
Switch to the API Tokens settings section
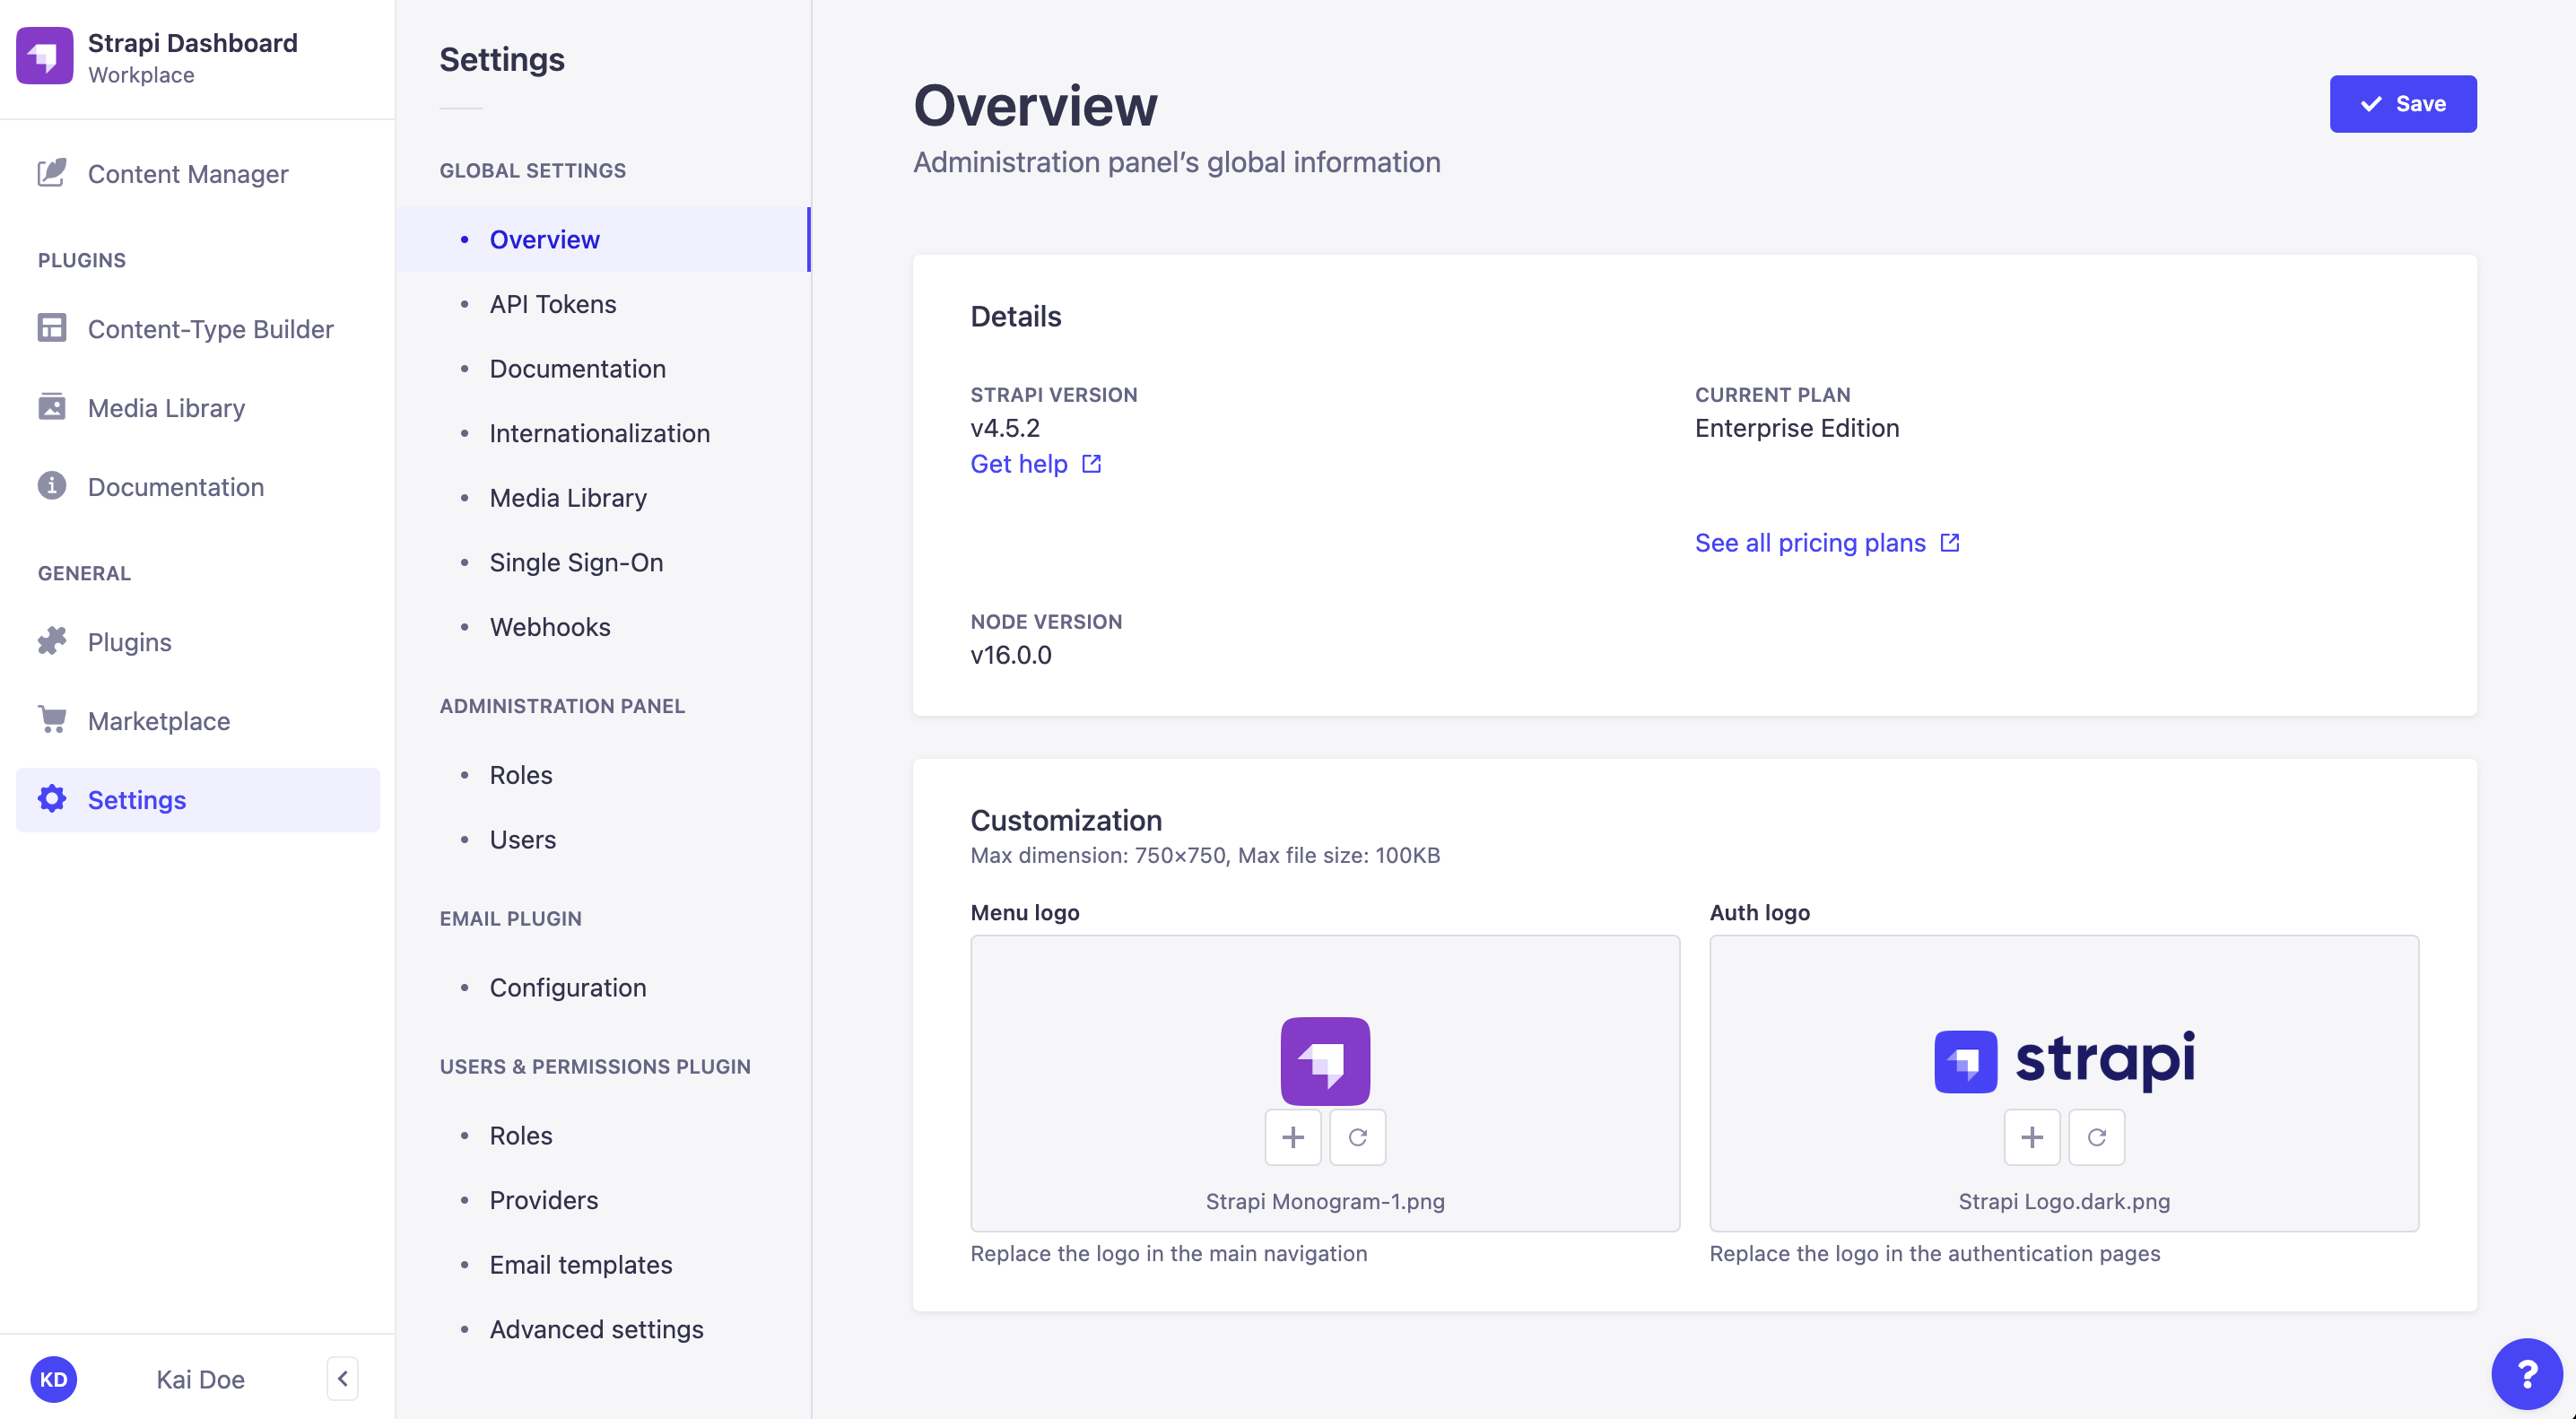552,303
